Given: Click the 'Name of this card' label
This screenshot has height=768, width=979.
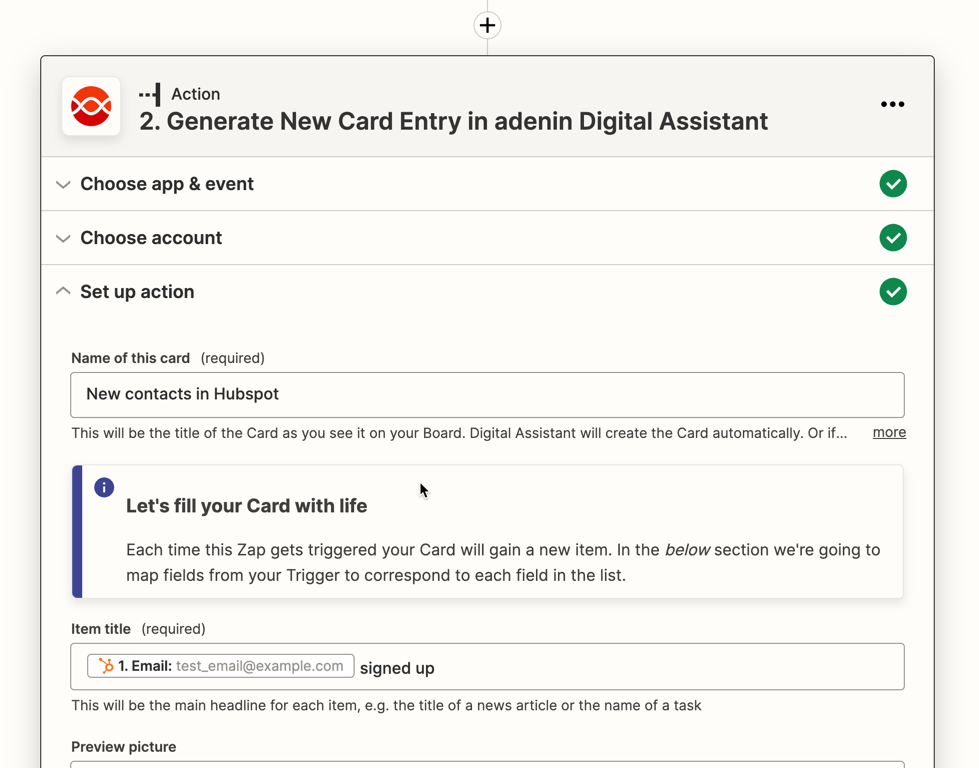Looking at the screenshot, I should click(x=130, y=358).
